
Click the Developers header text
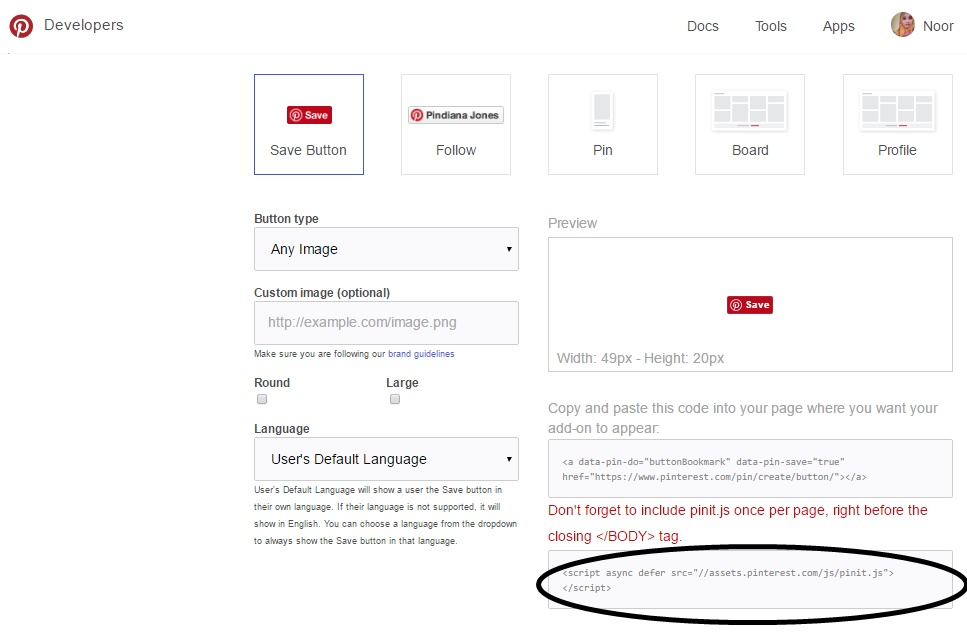coord(84,25)
